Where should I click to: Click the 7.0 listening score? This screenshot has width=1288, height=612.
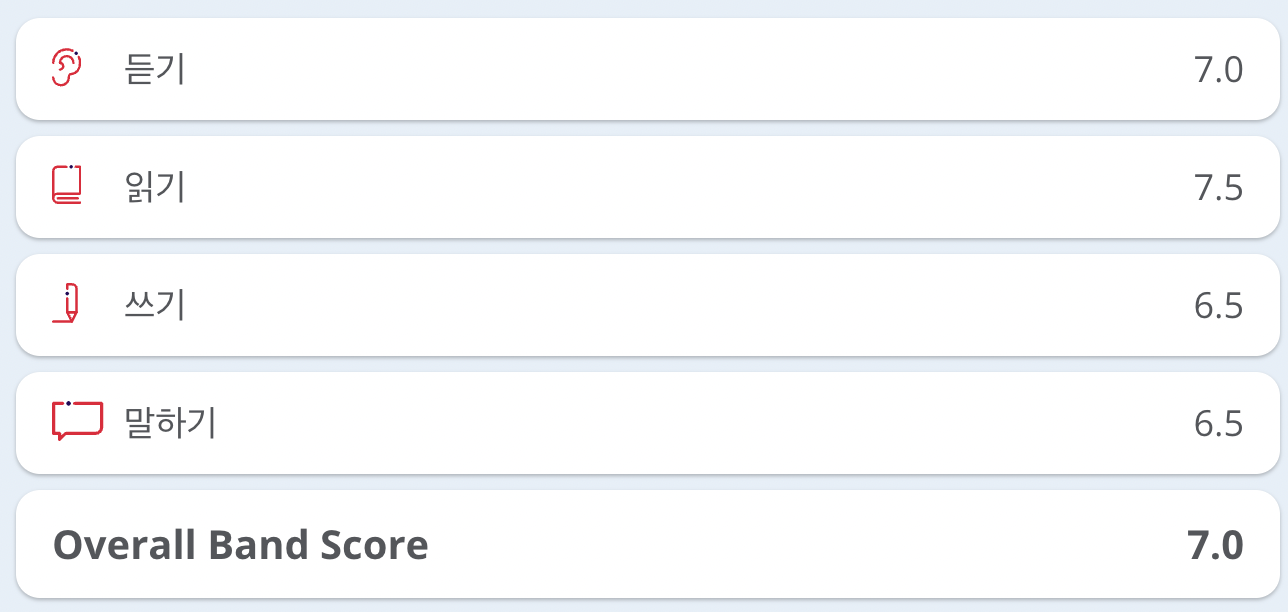(x=1218, y=70)
